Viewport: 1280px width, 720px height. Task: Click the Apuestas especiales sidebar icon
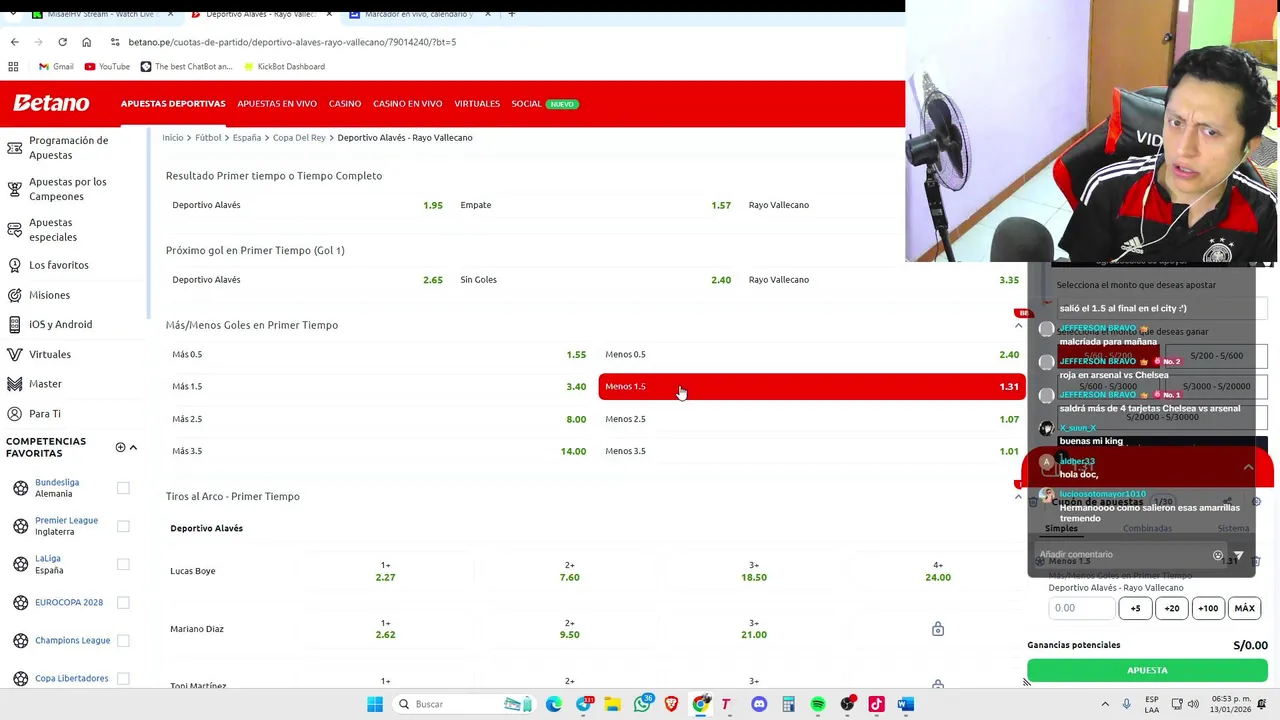coord(14,230)
